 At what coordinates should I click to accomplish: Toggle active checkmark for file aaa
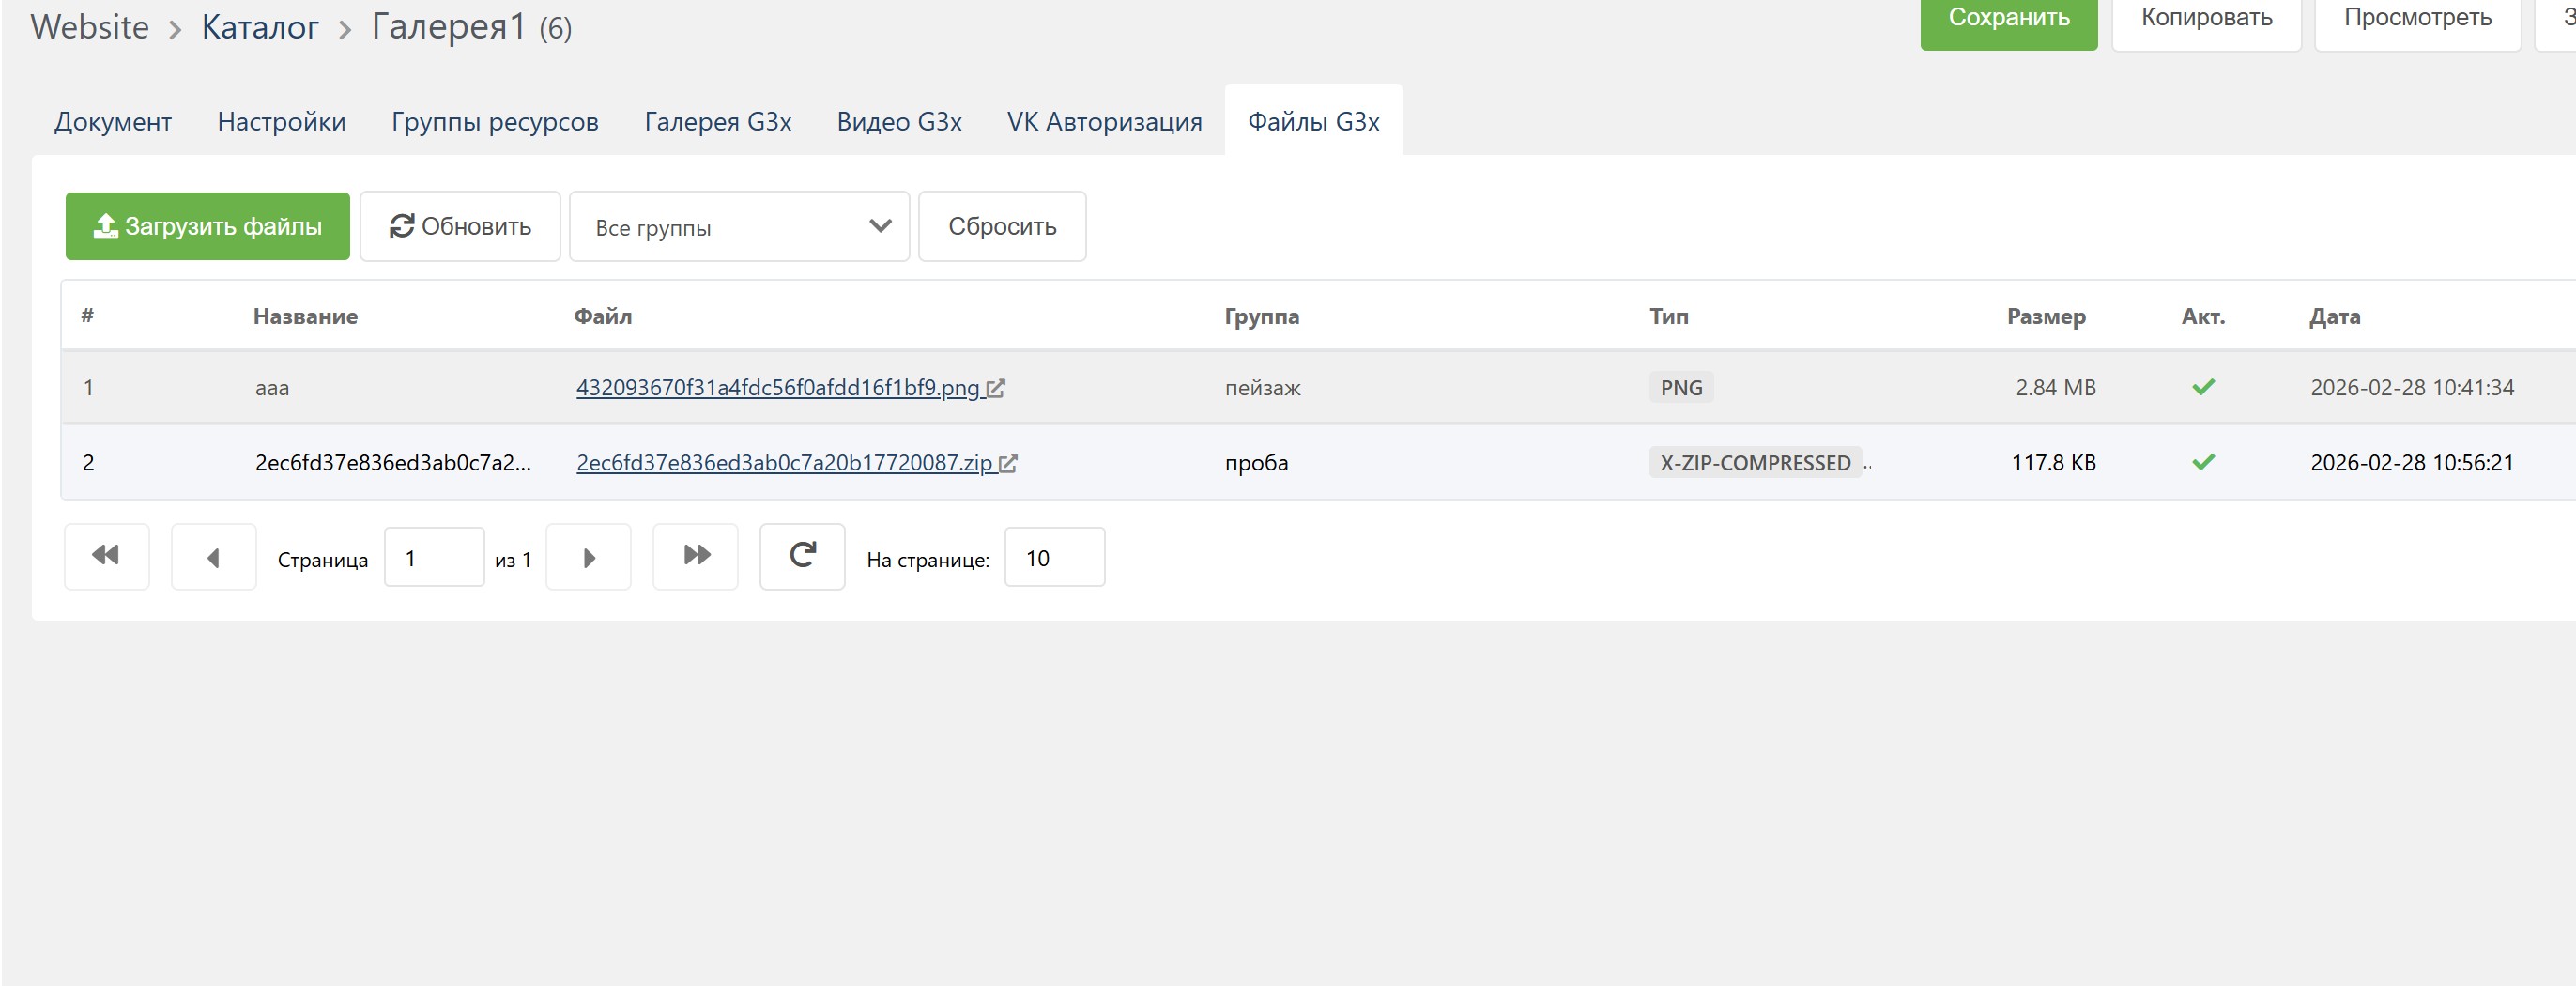tap(2203, 387)
